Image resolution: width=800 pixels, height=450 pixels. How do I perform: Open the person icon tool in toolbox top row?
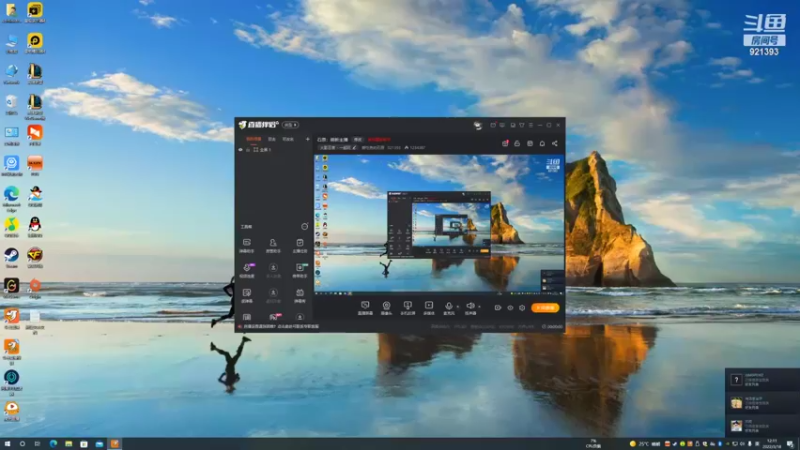click(x=273, y=245)
